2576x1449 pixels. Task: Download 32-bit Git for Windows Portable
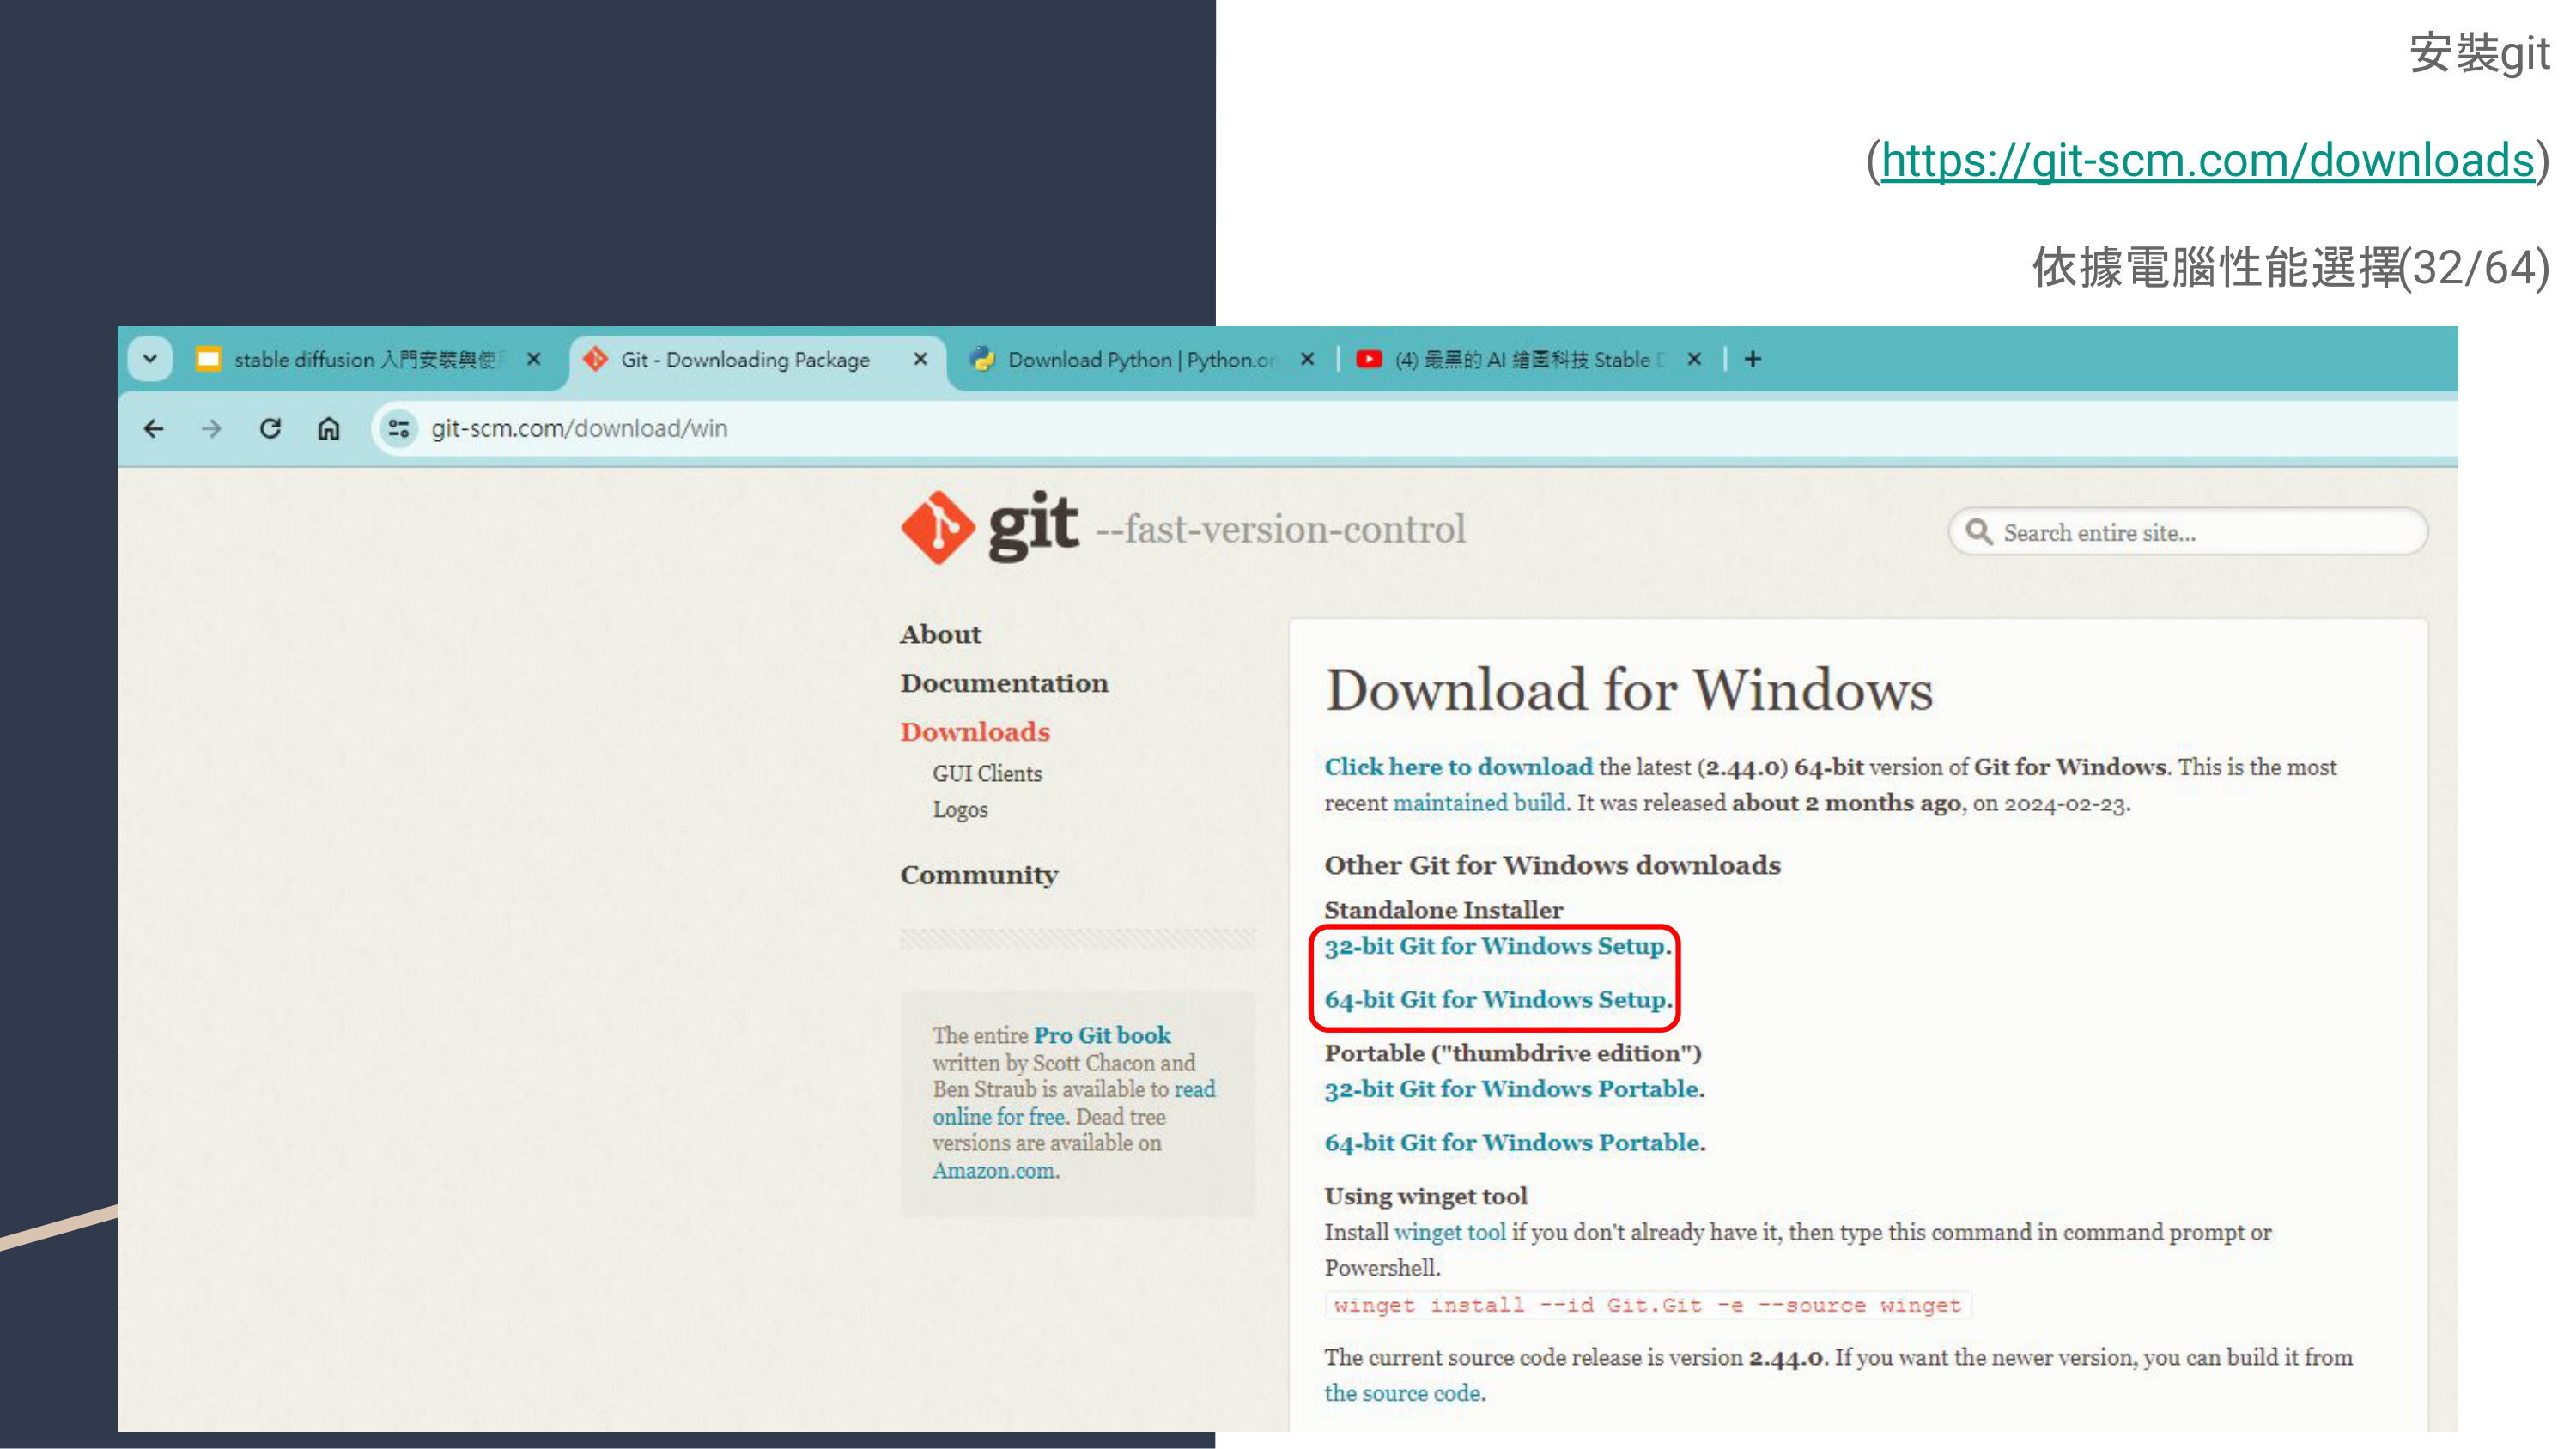(1512, 1089)
